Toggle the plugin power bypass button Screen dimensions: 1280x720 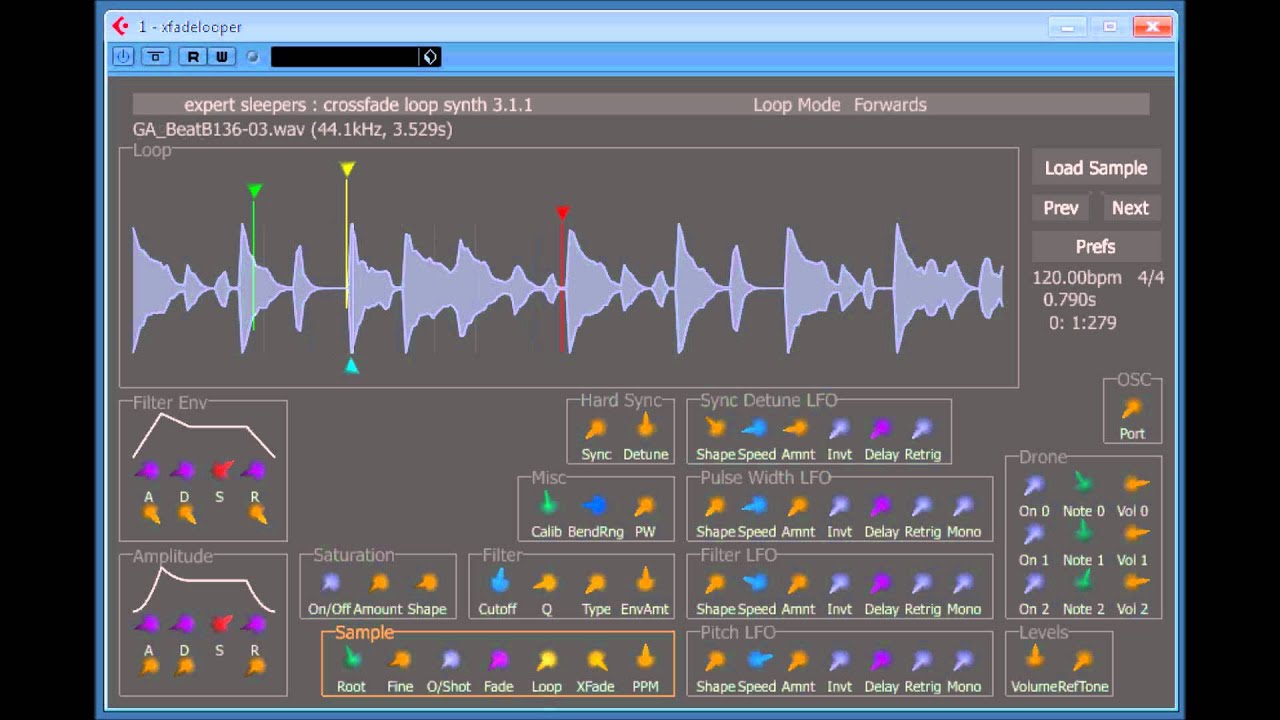point(123,57)
